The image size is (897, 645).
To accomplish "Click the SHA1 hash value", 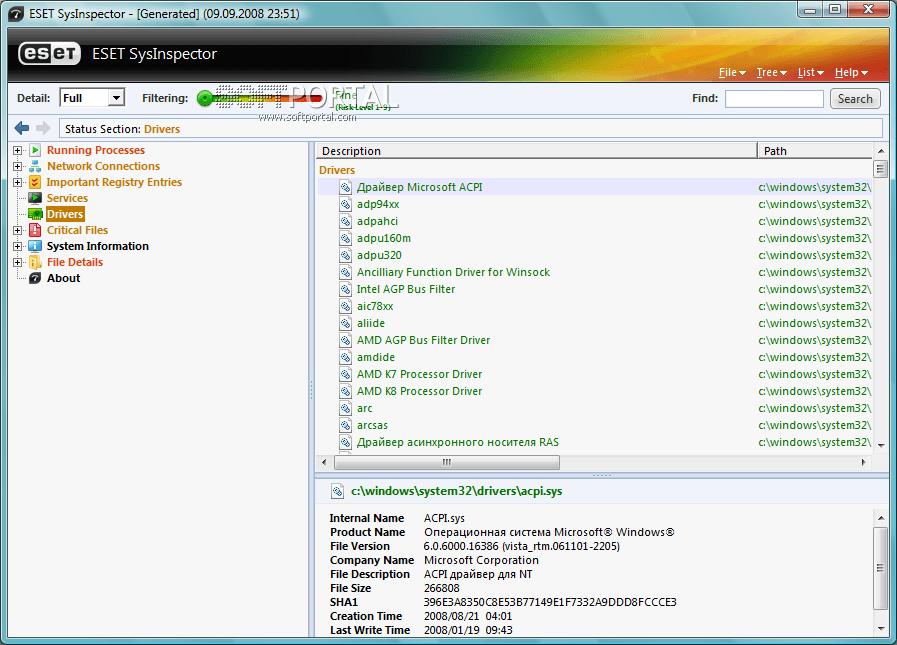I will click(550, 602).
